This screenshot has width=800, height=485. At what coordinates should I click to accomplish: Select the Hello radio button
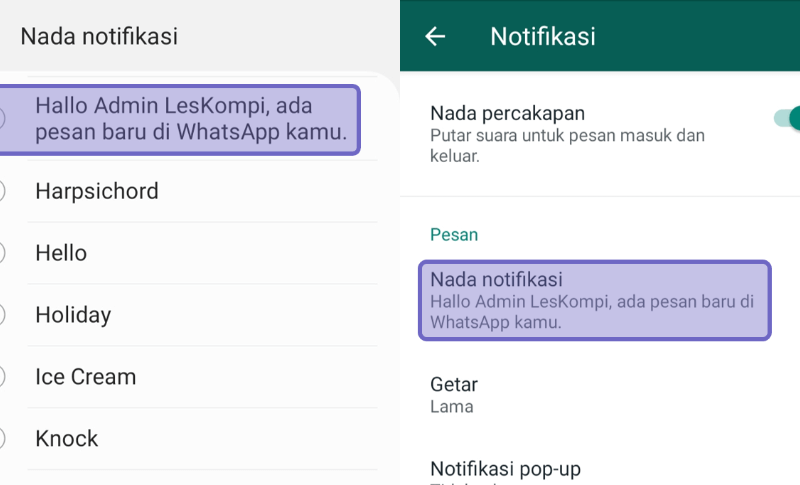(2, 253)
